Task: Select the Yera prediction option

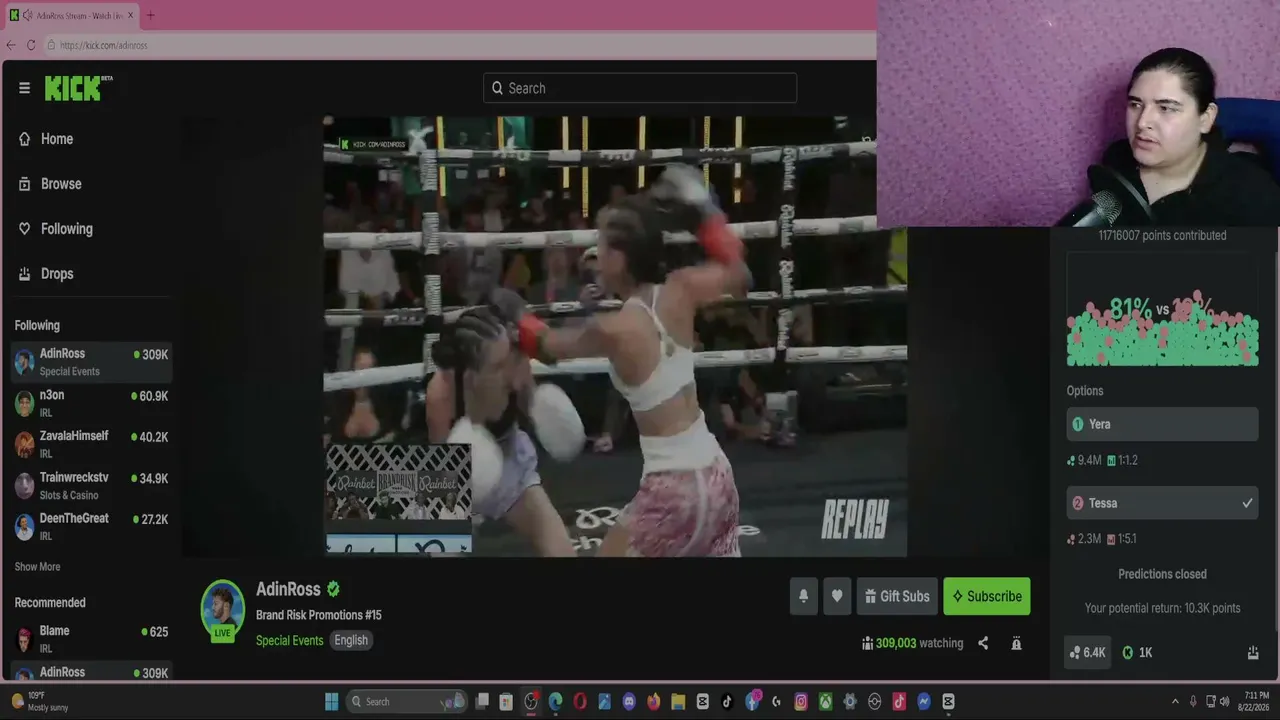Action: (x=1162, y=424)
